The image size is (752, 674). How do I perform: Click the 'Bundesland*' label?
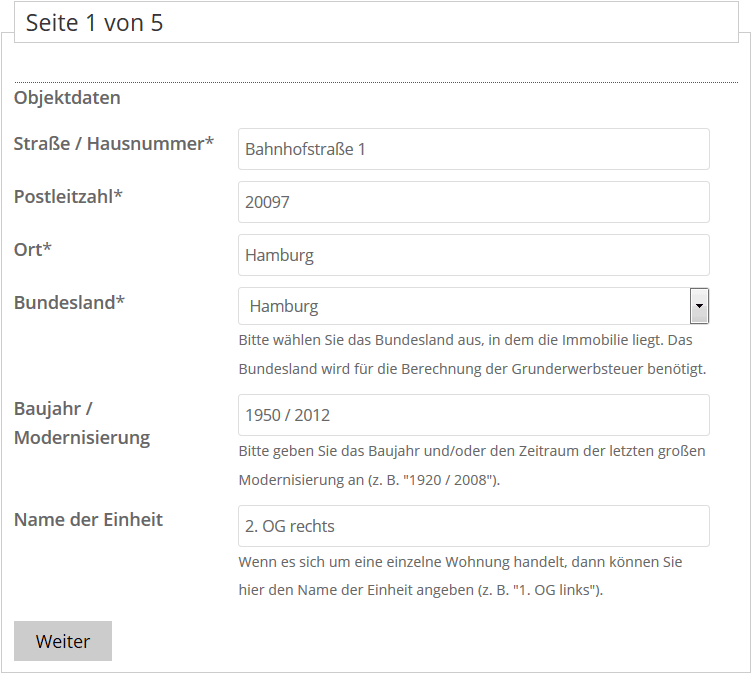tap(69, 303)
